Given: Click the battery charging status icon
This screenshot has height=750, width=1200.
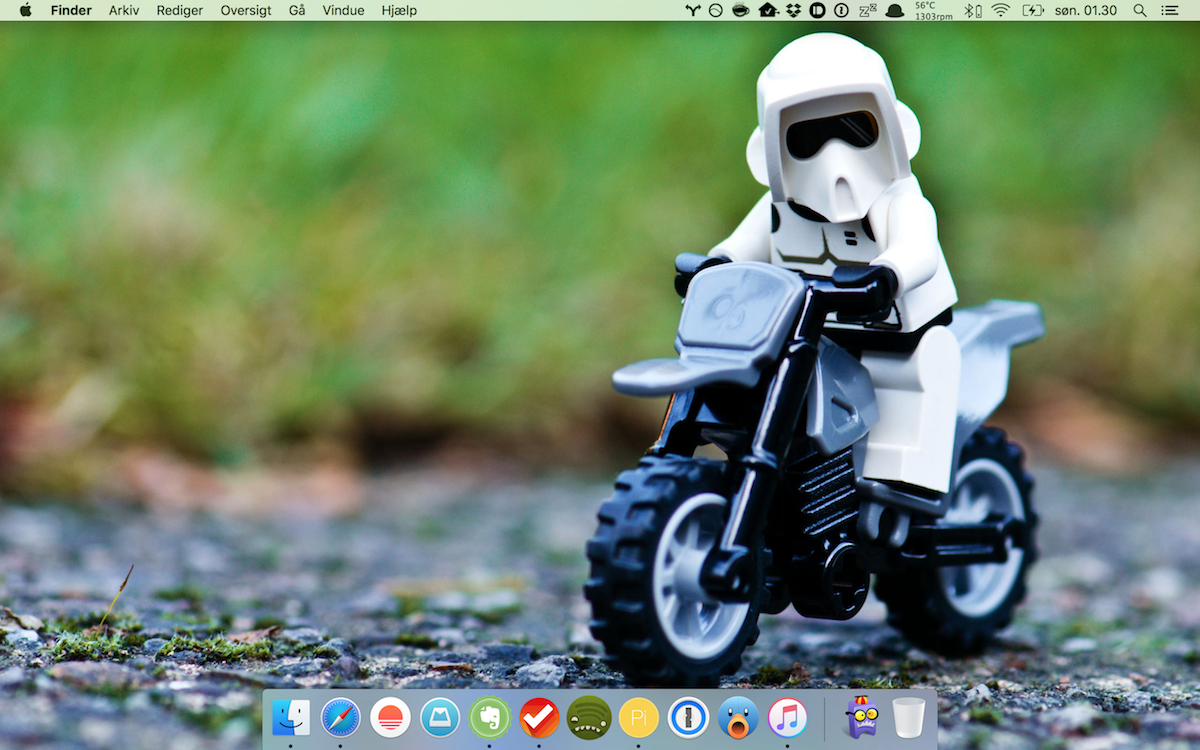Looking at the screenshot, I should [x=1033, y=10].
